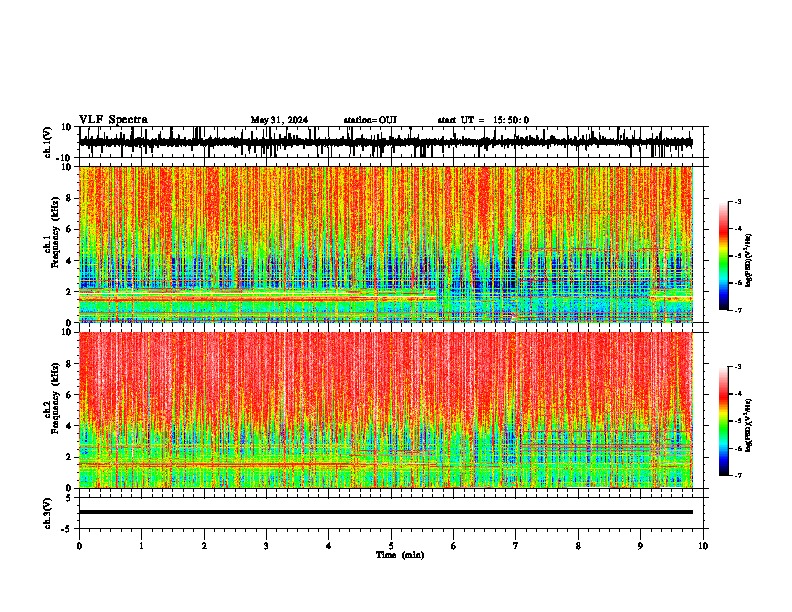
Task: Click the time axis tick label 0
Action: (79, 545)
